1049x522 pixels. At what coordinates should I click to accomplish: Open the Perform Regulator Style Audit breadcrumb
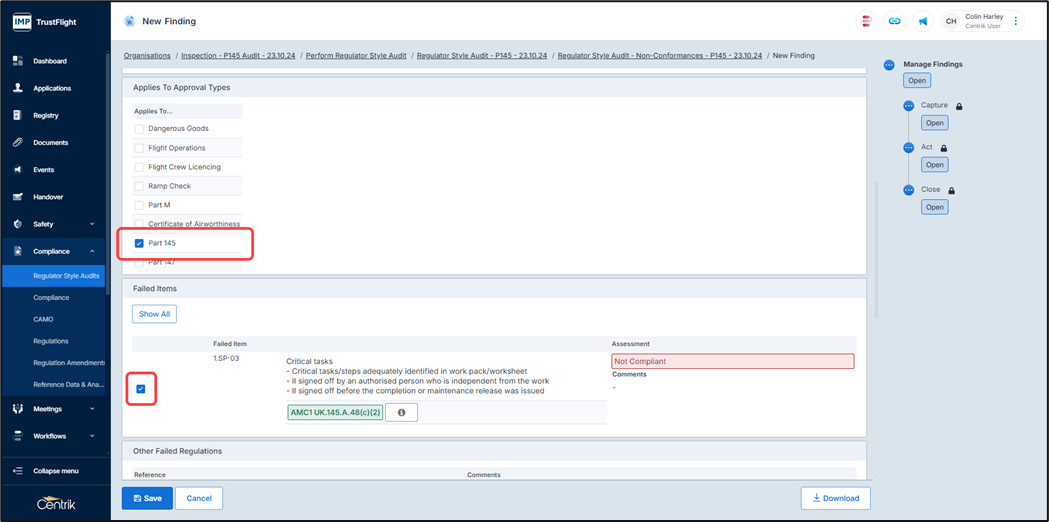356,56
